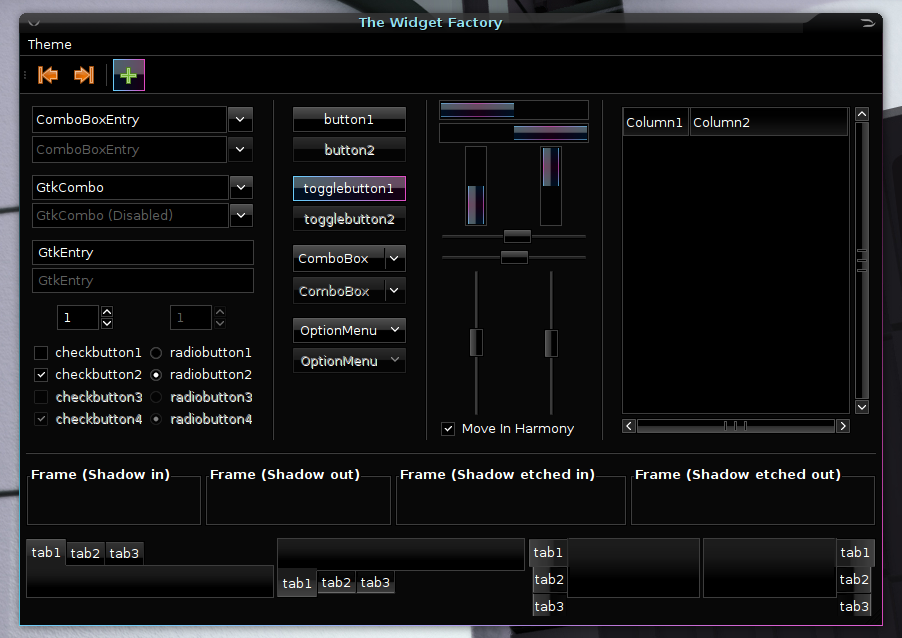Select tab1 in the right-side-tabs notebook
Screen dimensions: 902x638
tap(855, 552)
